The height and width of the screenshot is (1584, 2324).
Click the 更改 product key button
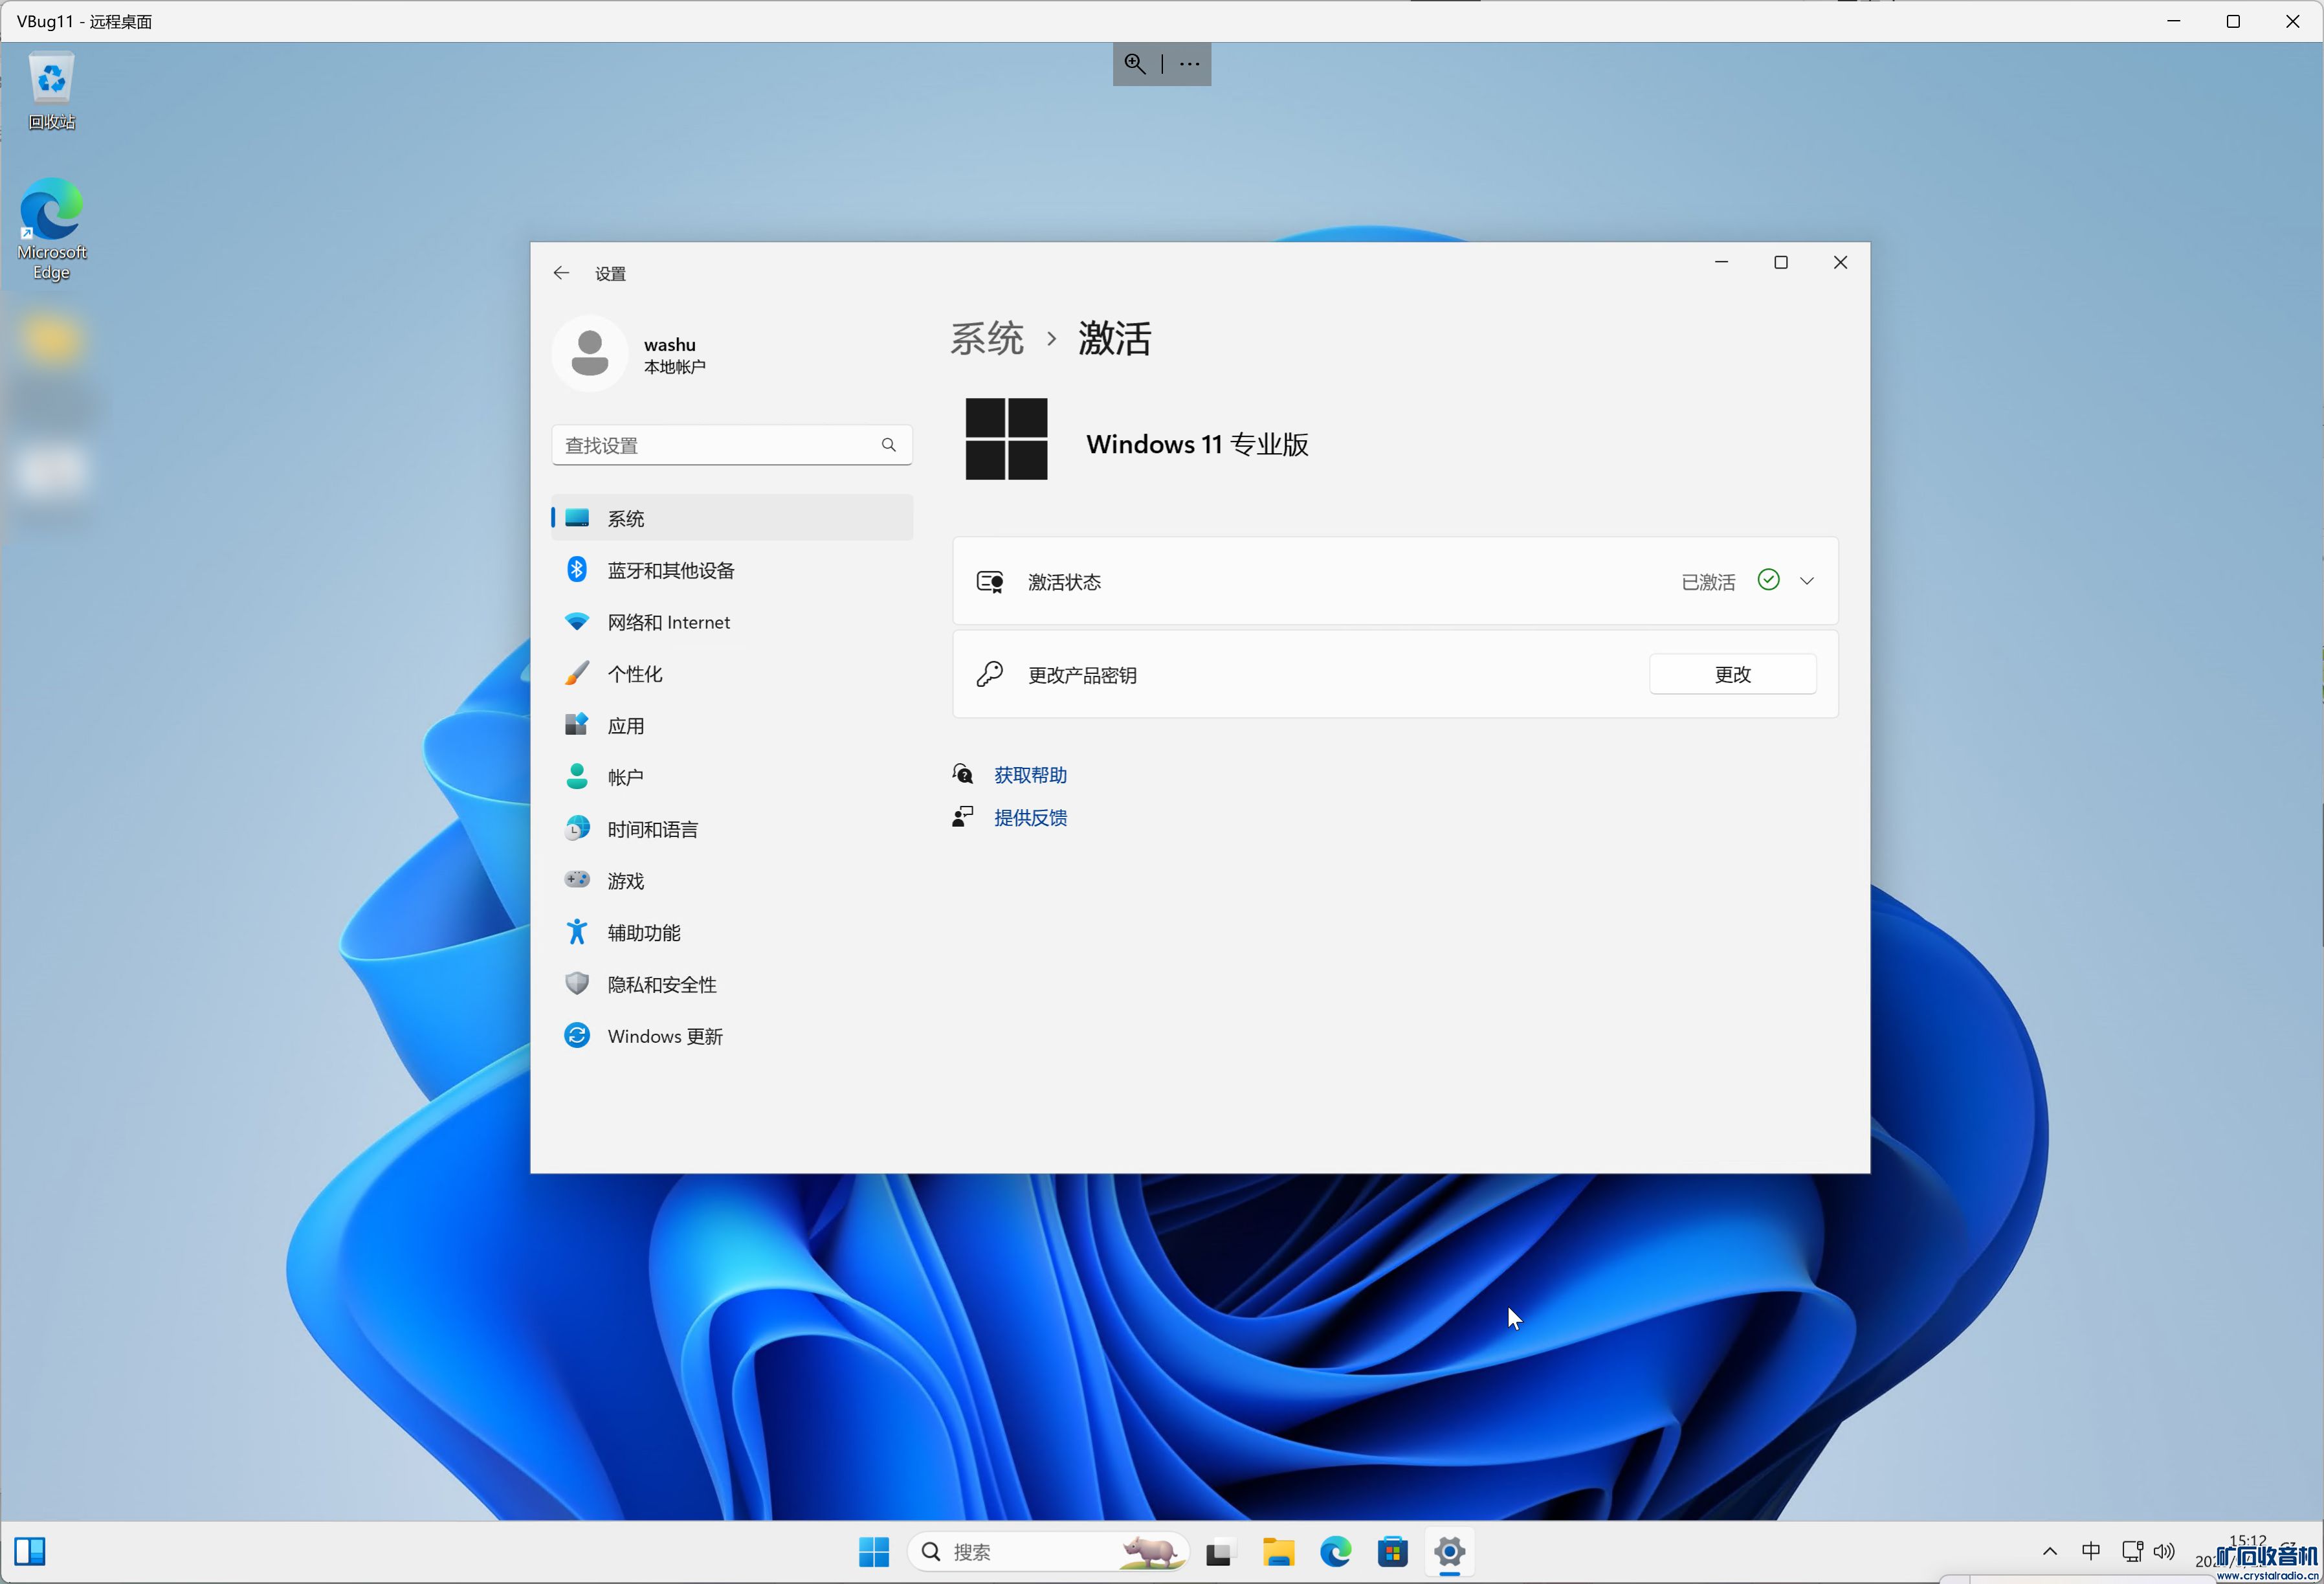click(x=1732, y=674)
